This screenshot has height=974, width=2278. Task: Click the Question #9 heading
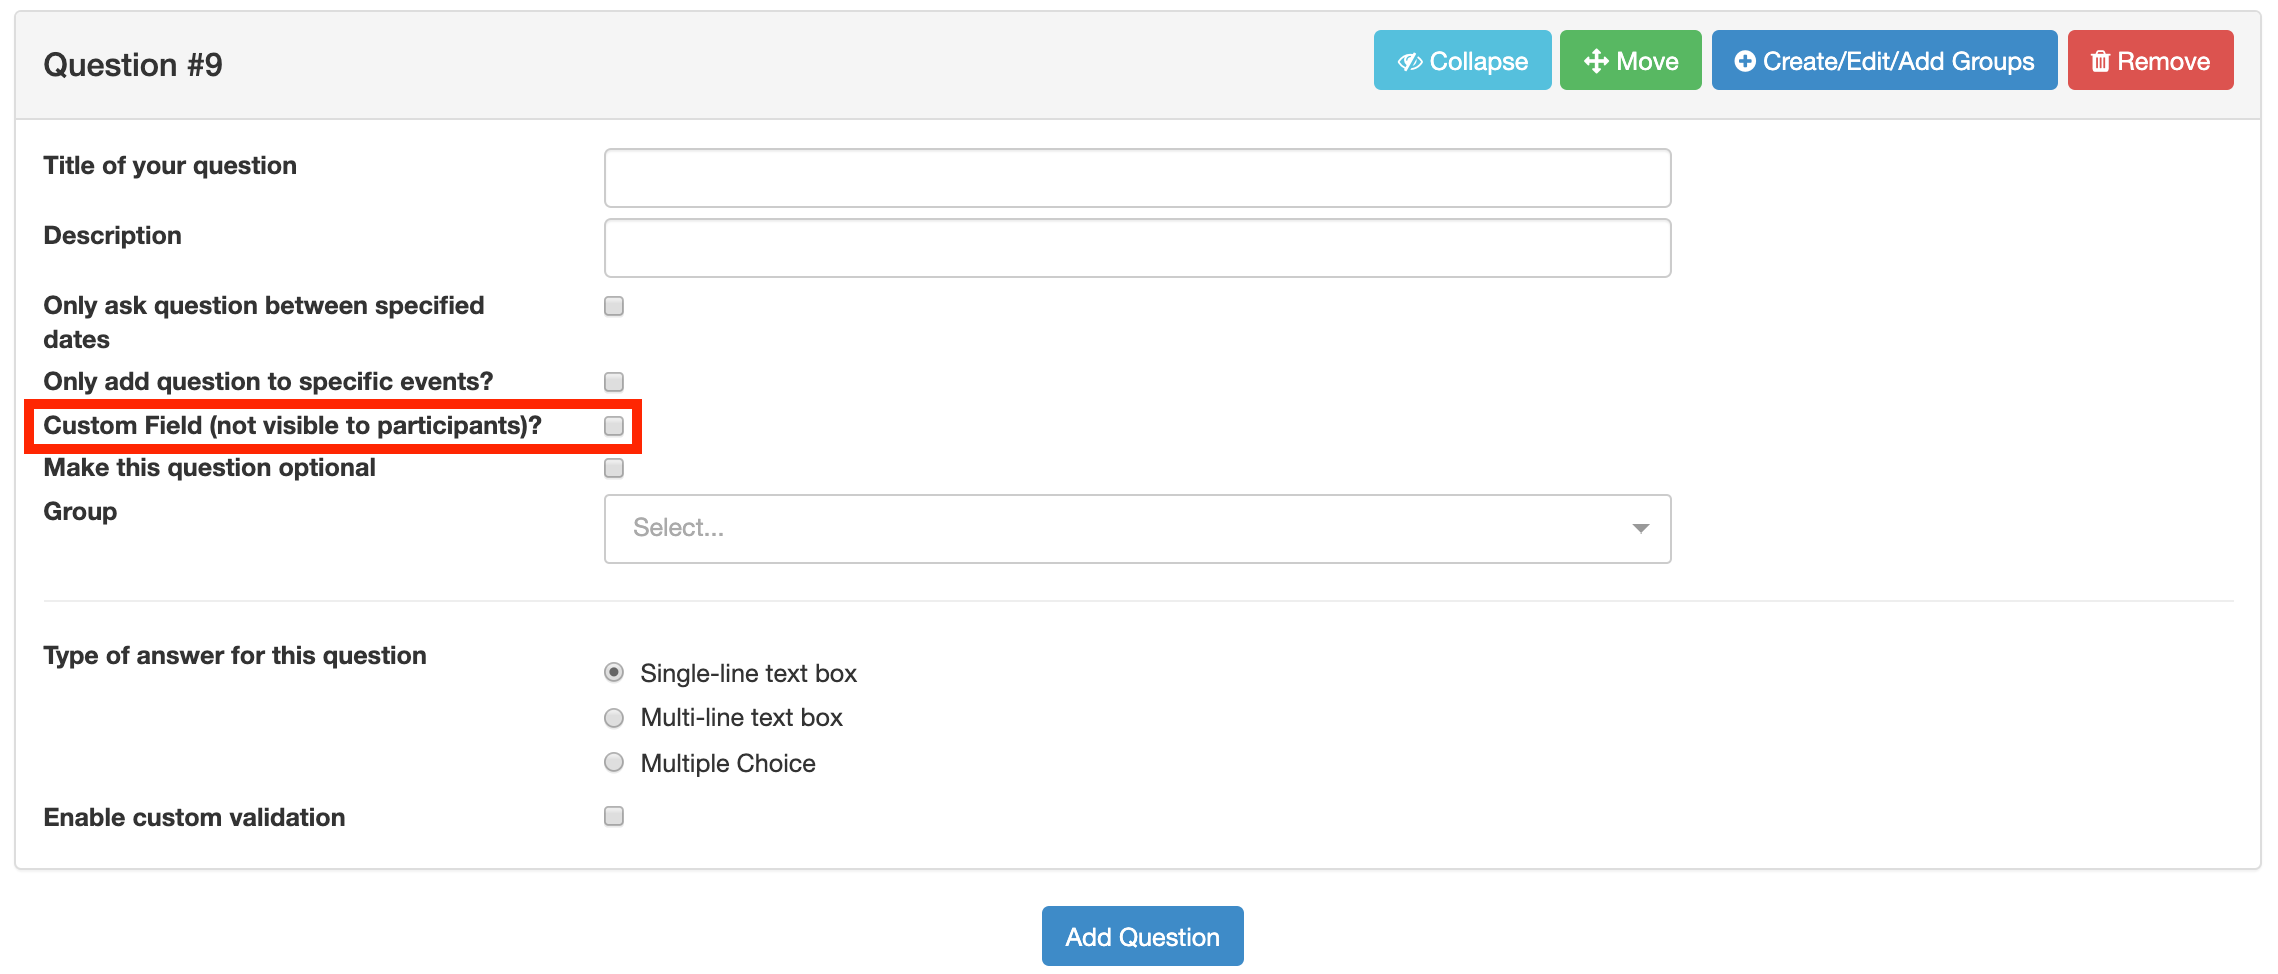(x=133, y=65)
